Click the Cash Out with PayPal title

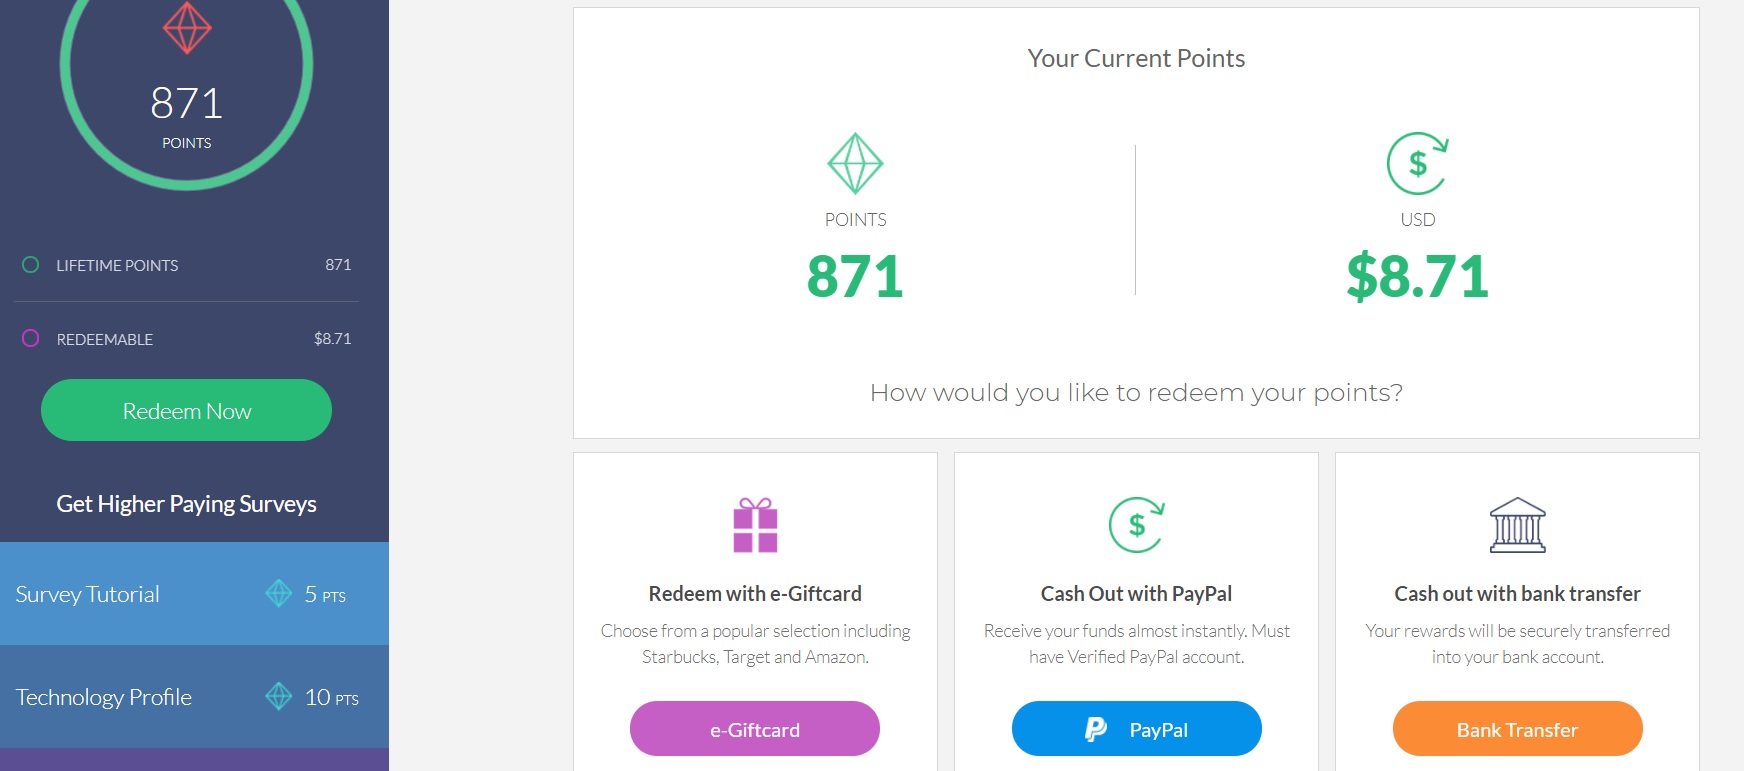click(1136, 594)
